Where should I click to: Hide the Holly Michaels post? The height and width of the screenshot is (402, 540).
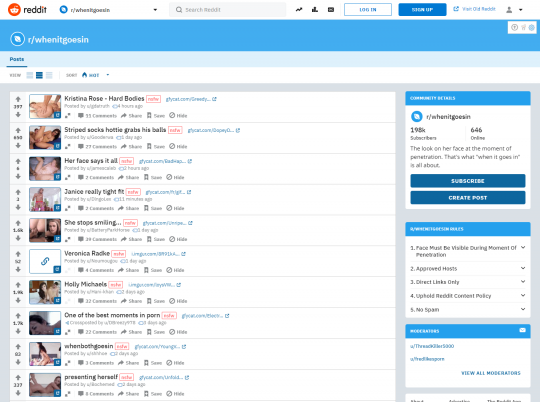(x=178, y=301)
